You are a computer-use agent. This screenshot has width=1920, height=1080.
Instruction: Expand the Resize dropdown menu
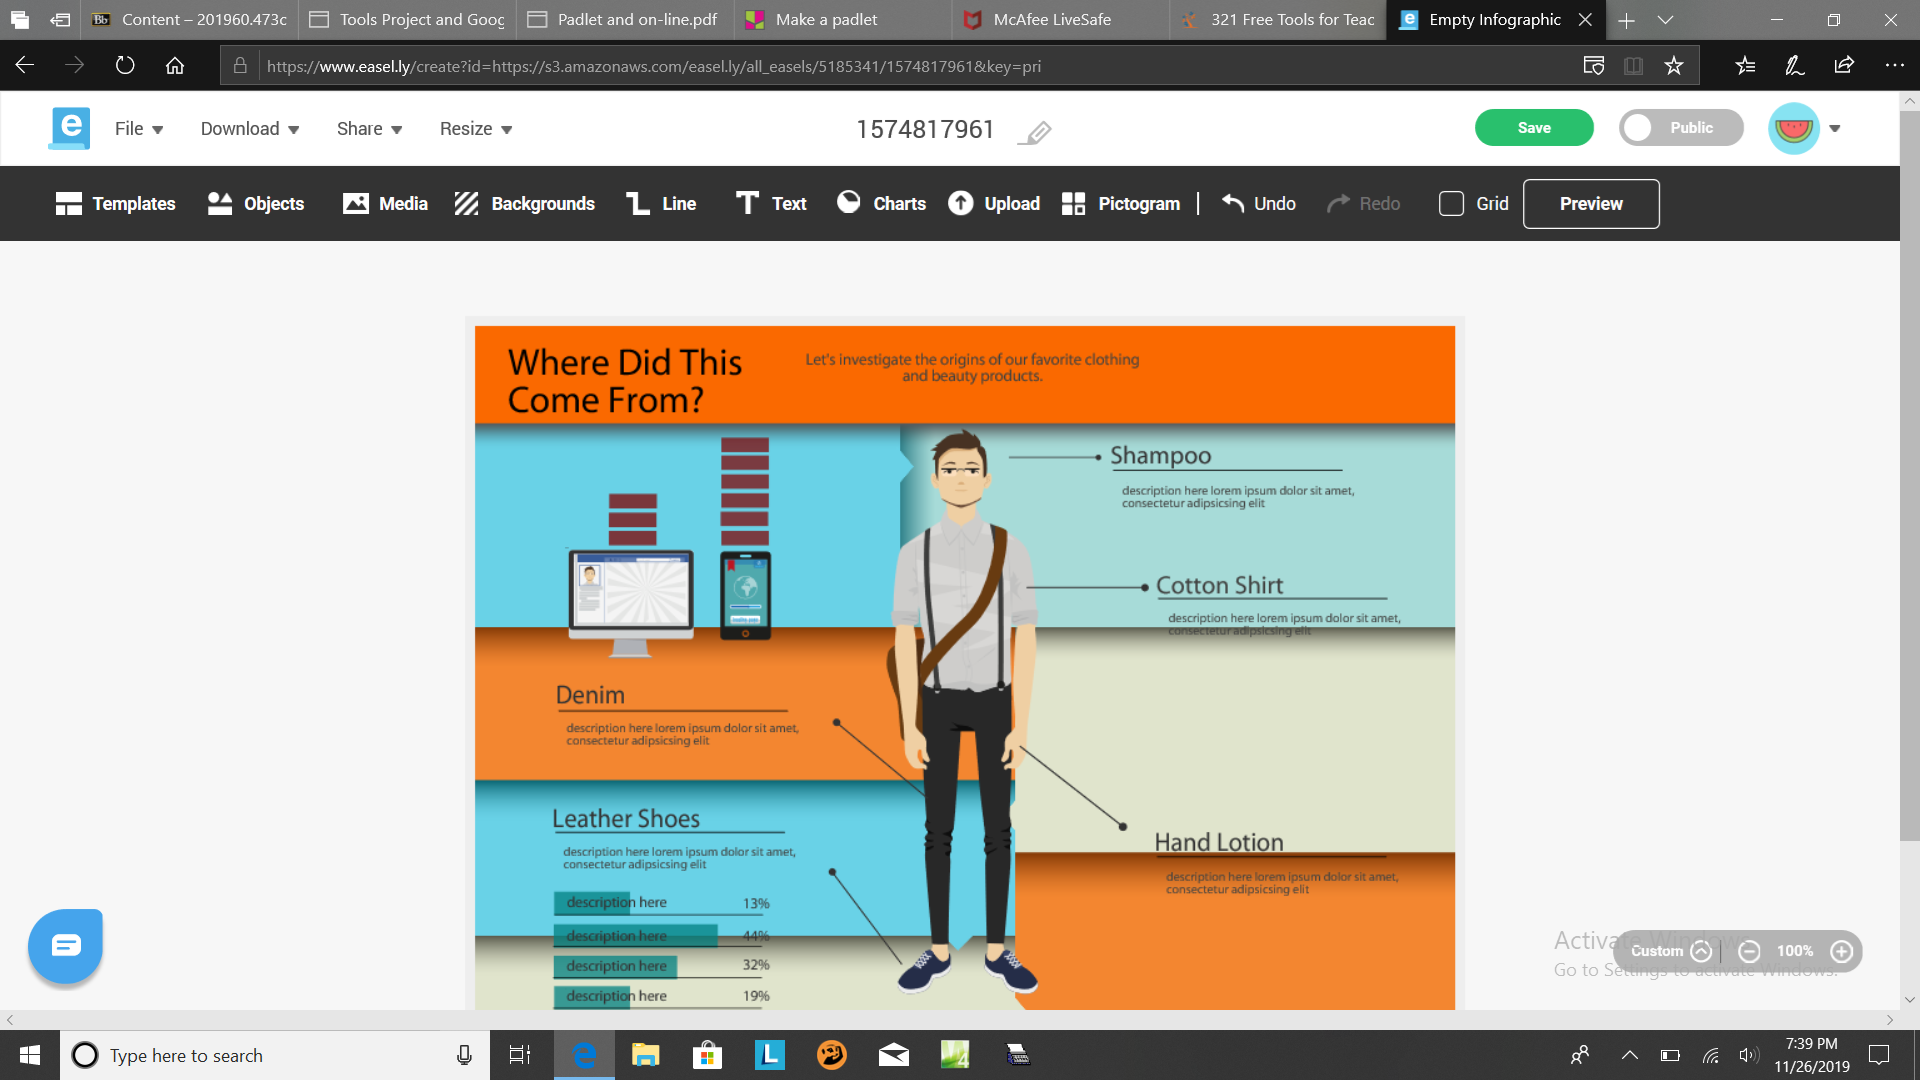click(x=475, y=128)
